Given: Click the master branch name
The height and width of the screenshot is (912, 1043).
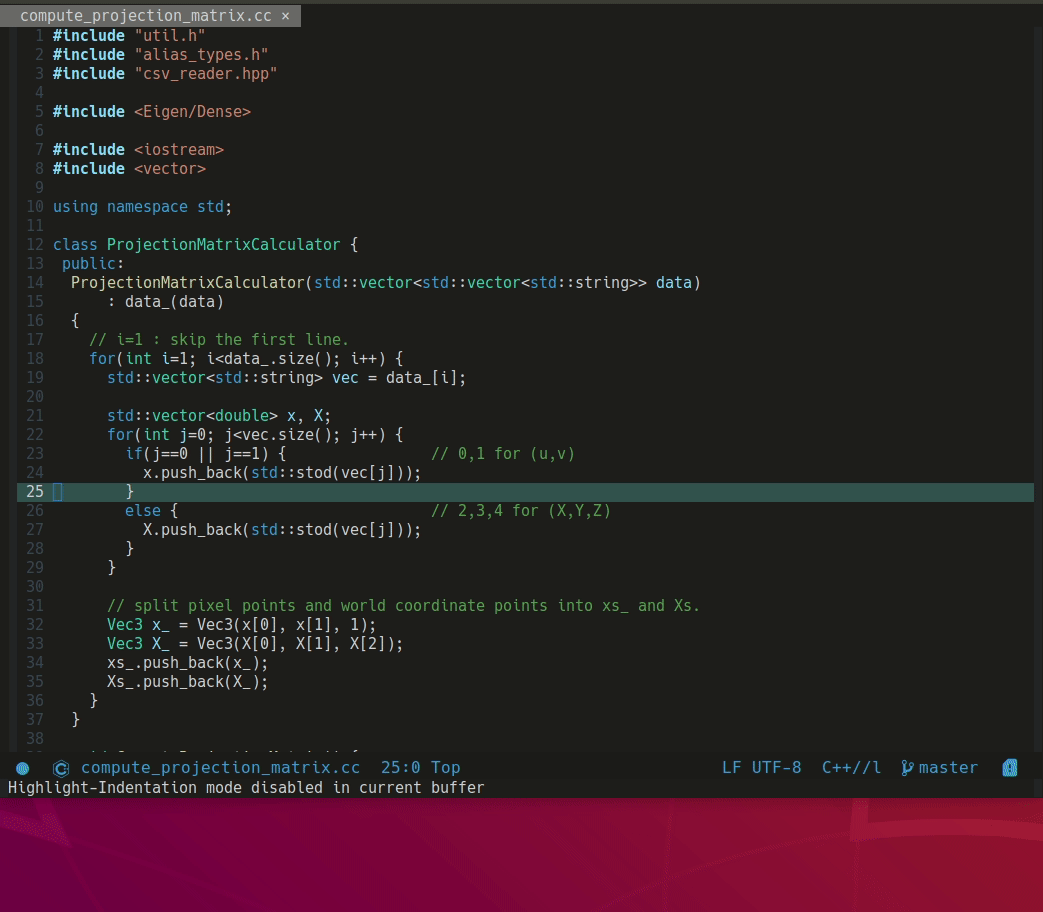Looking at the screenshot, I should pyautogui.click(x=948, y=768).
